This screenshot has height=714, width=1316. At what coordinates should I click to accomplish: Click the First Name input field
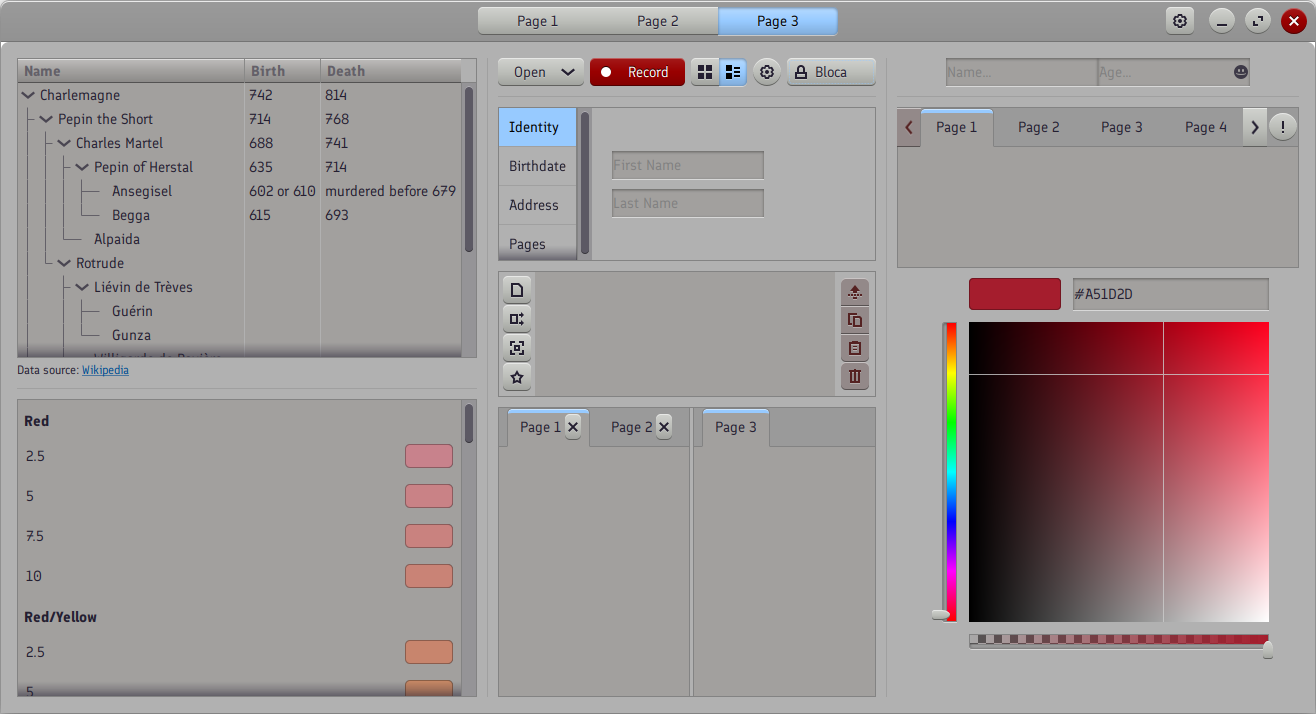[x=688, y=165]
